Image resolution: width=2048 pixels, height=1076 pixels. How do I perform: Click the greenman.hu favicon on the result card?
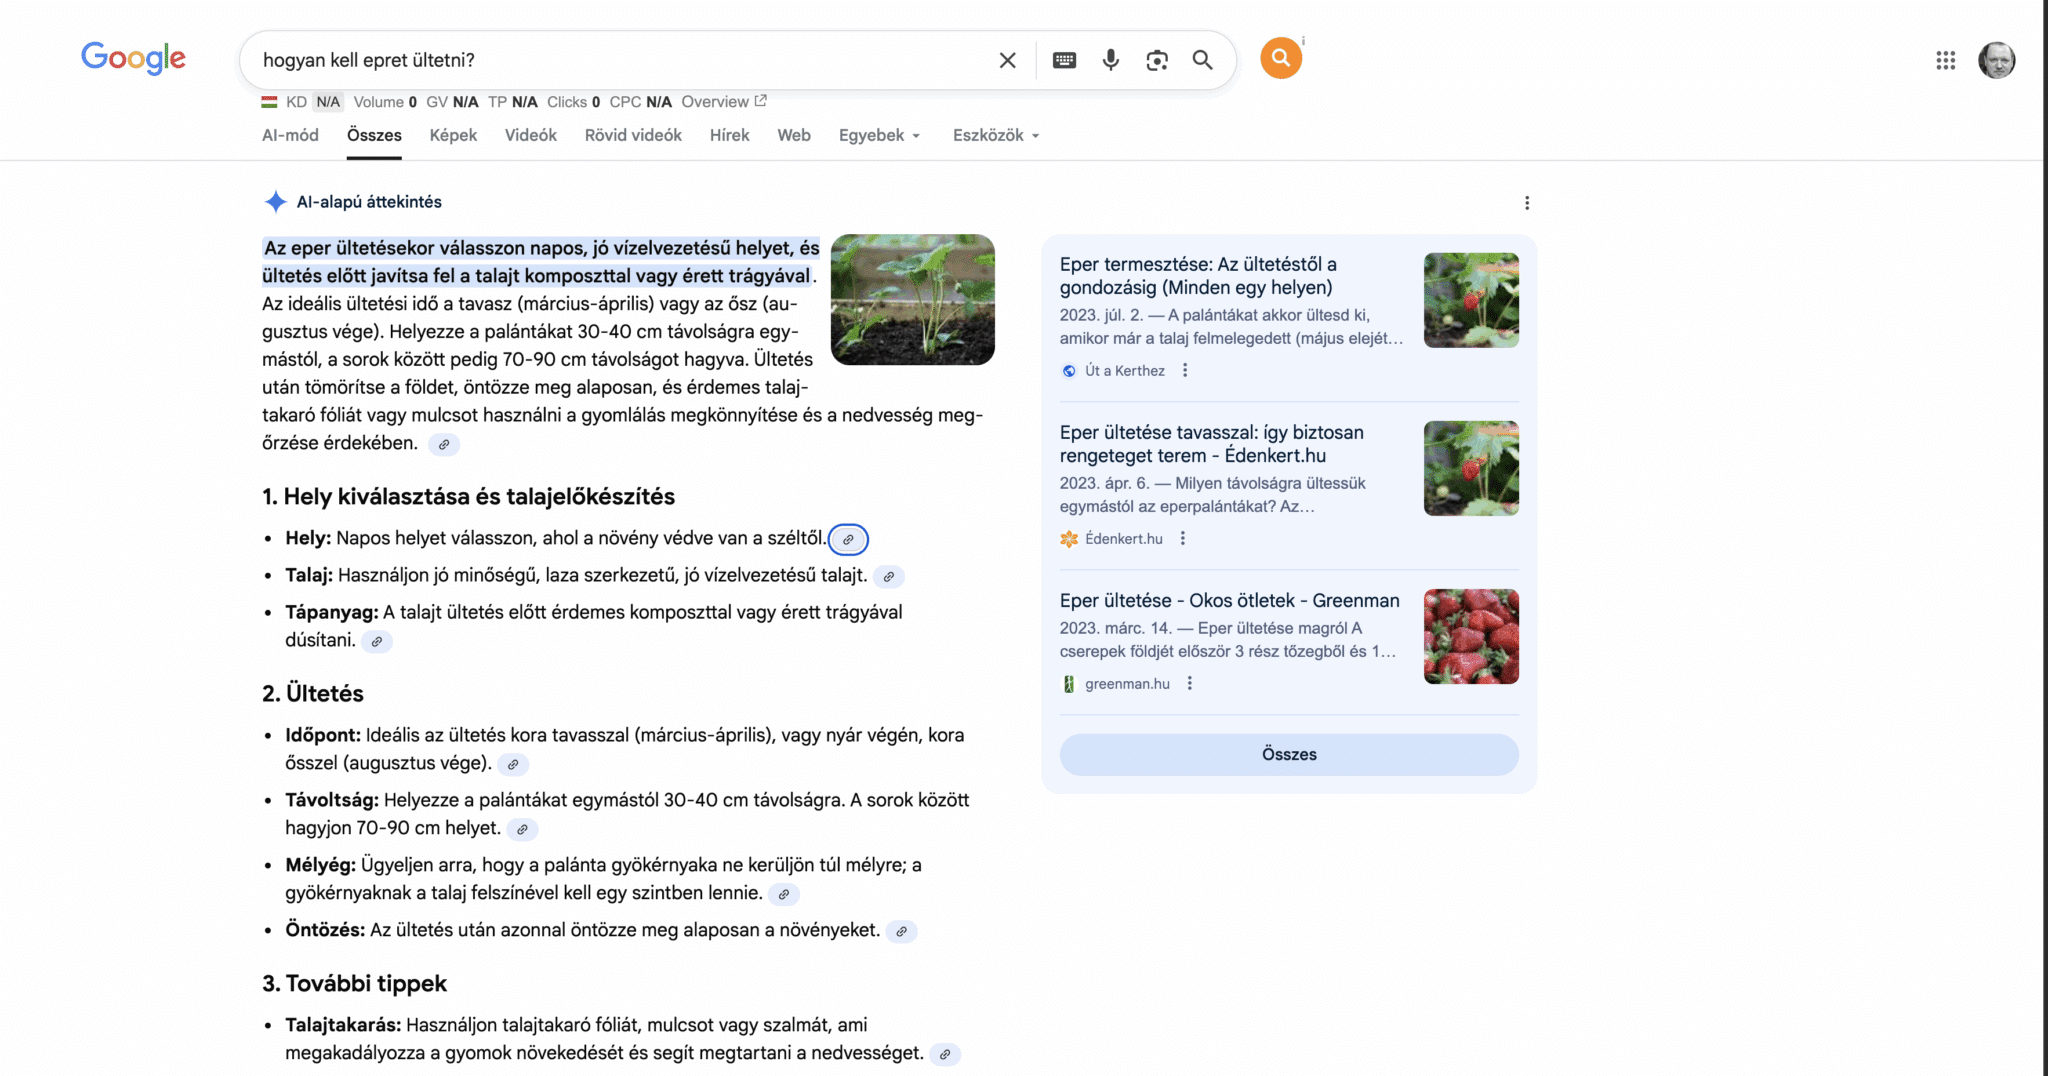1069,683
